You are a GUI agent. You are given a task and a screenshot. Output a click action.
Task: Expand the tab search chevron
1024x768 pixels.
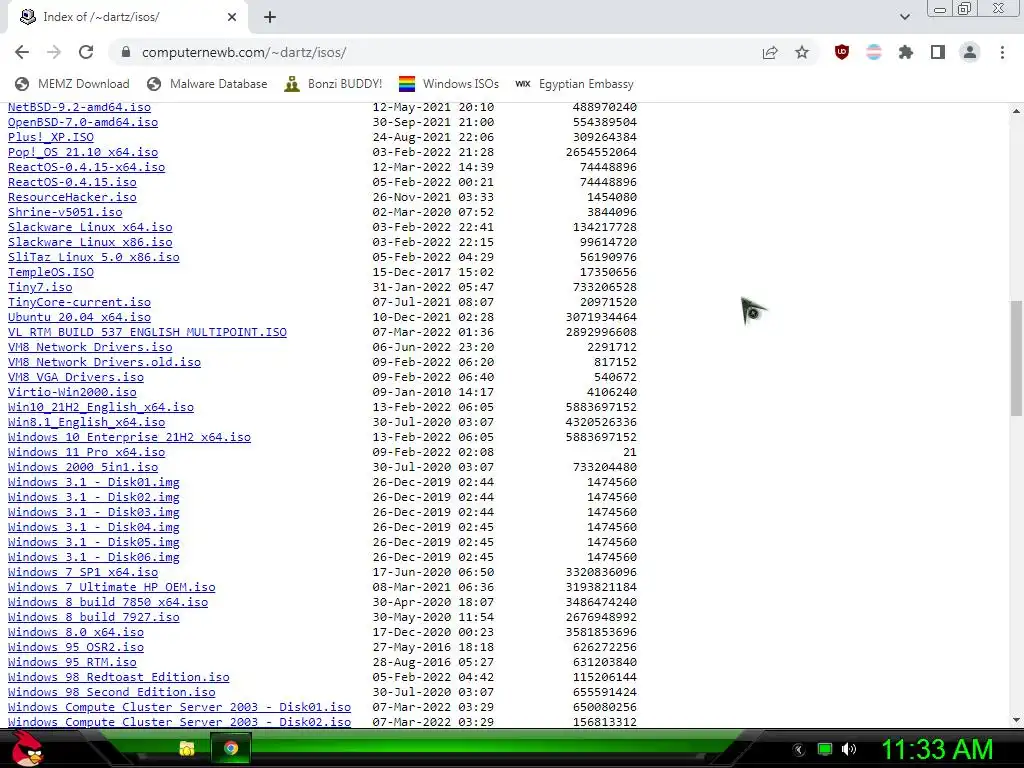click(x=904, y=17)
